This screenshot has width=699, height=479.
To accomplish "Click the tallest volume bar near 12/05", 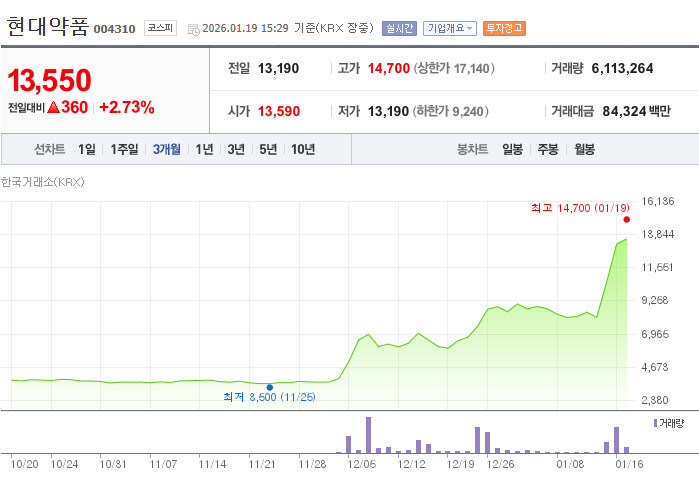I will 368,435.
